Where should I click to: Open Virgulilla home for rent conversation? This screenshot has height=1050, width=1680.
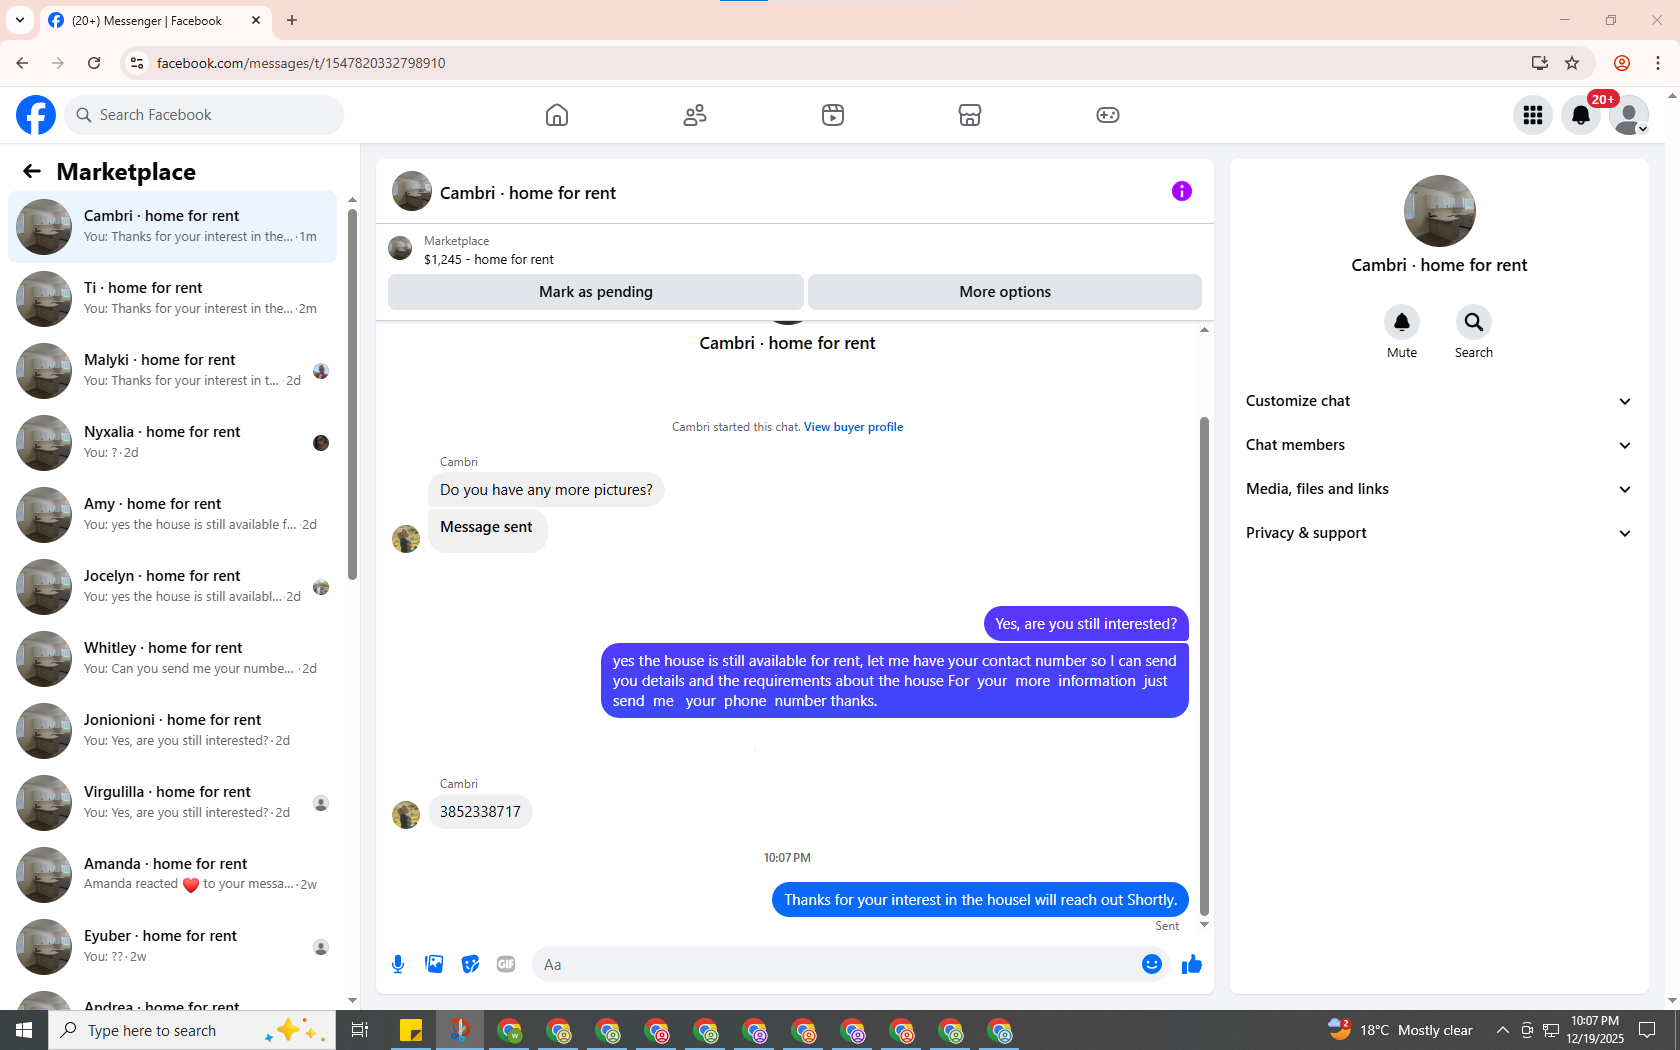(x=173, y=803)
